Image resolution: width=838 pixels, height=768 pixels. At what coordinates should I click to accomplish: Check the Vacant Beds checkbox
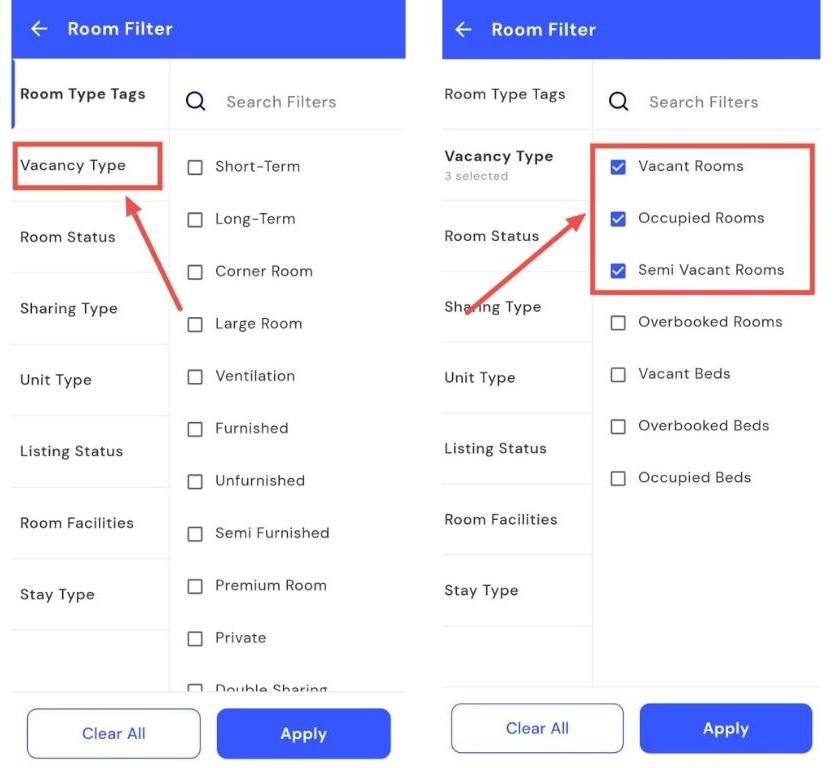pyautogui.click(x=618, y=374)
